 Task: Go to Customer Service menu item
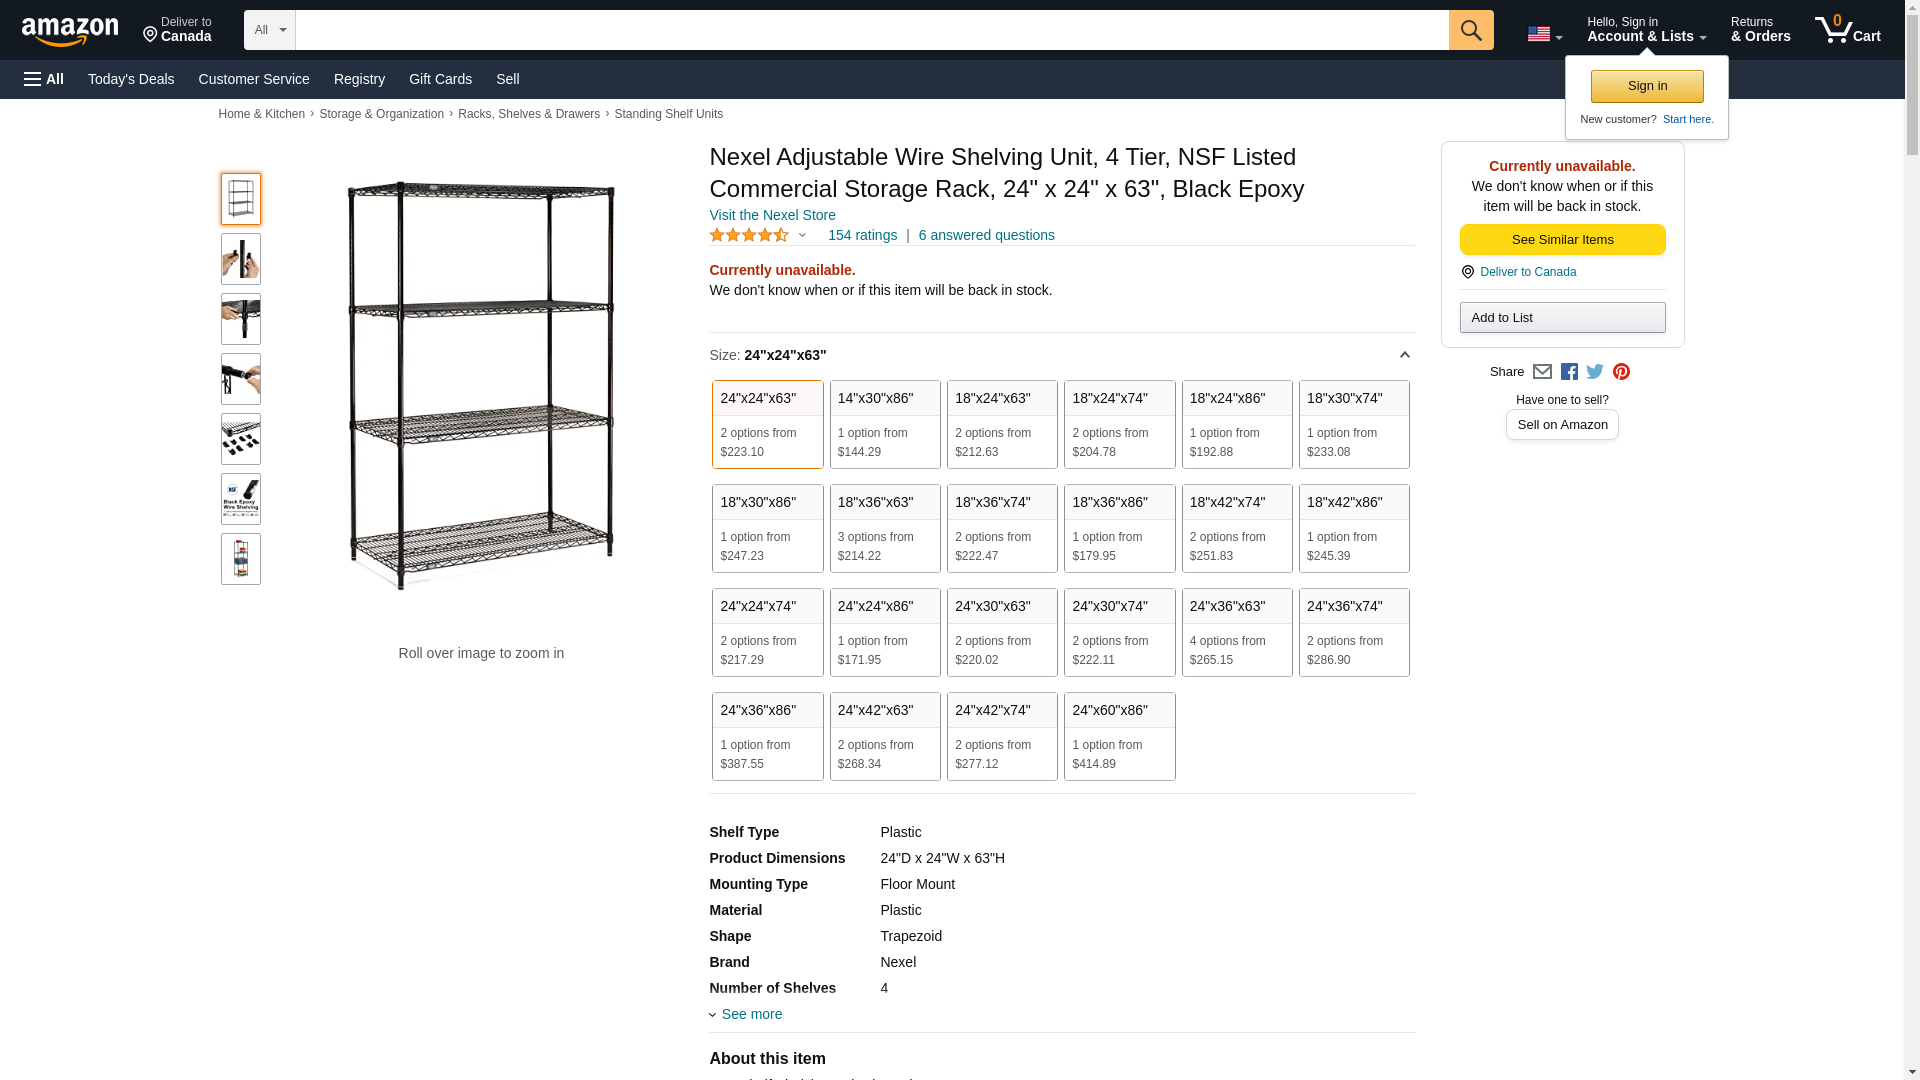[254, 79]
